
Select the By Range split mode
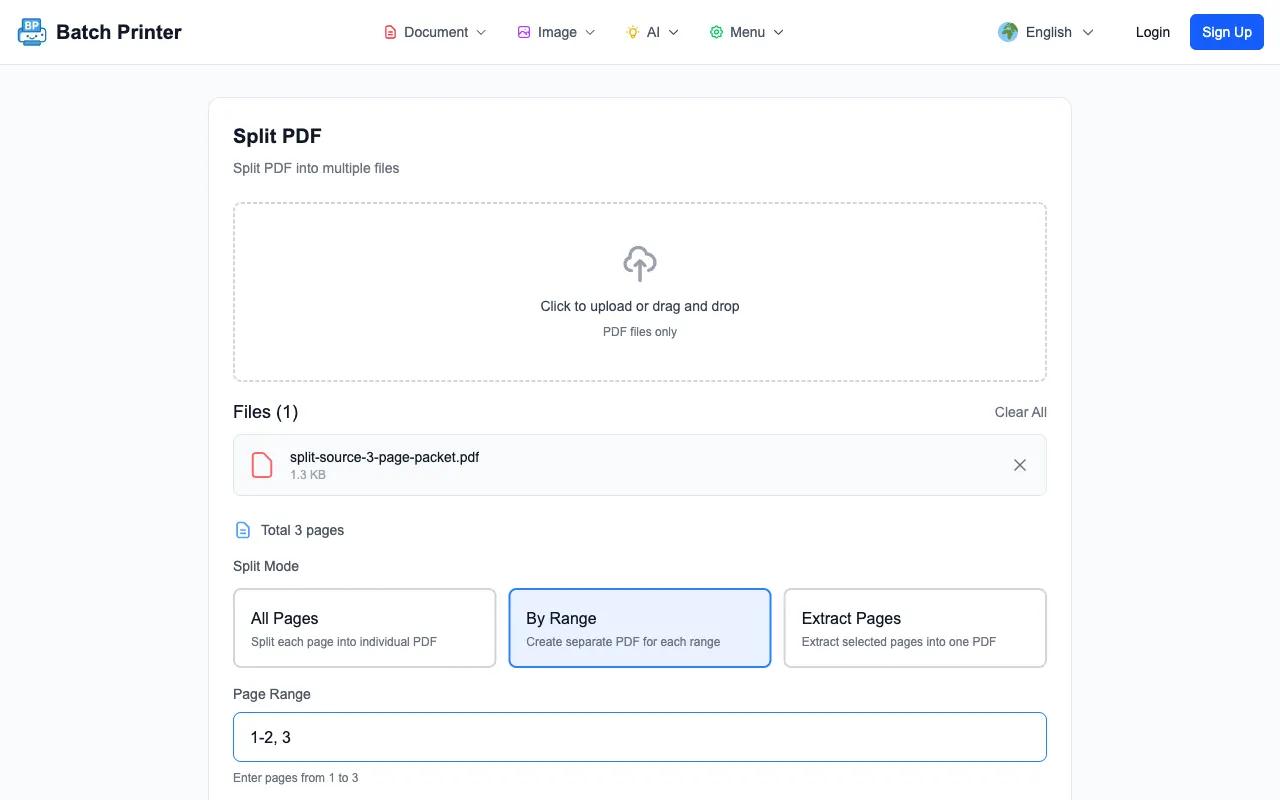pyautogui.click(x=640, y=628)
